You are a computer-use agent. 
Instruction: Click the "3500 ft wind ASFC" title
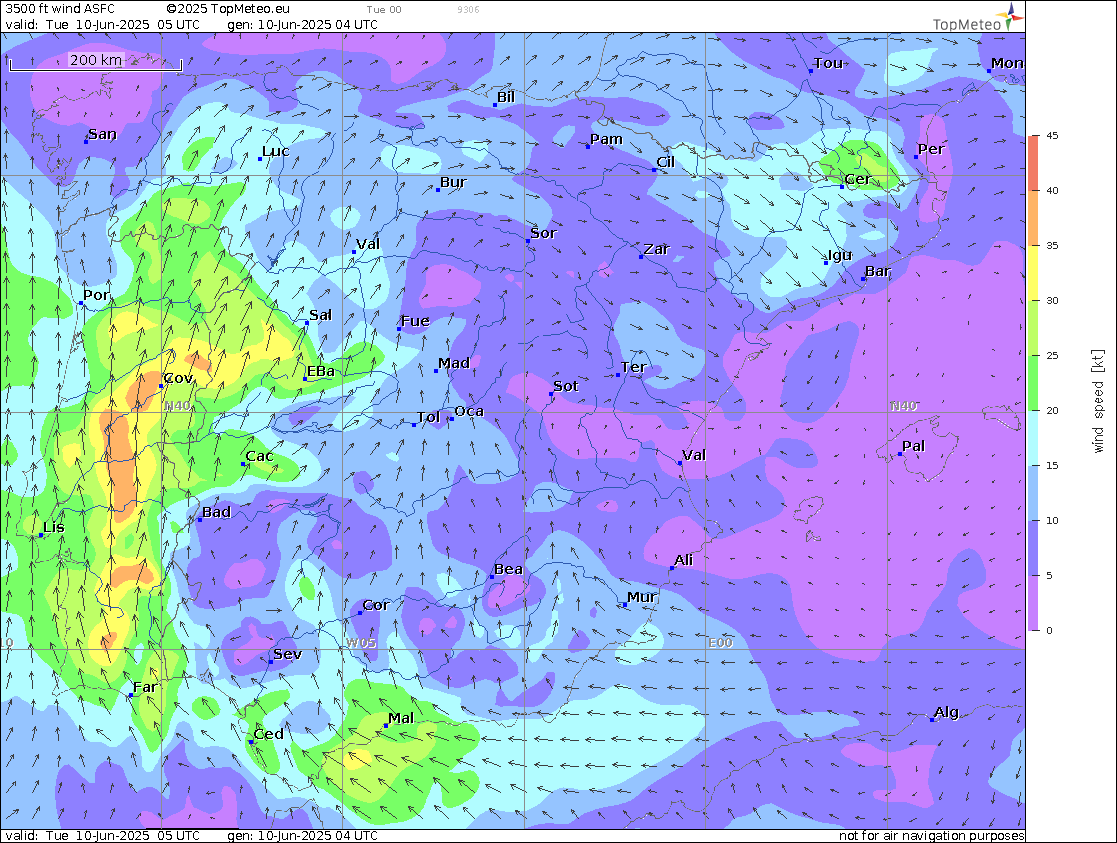(60, 9)
